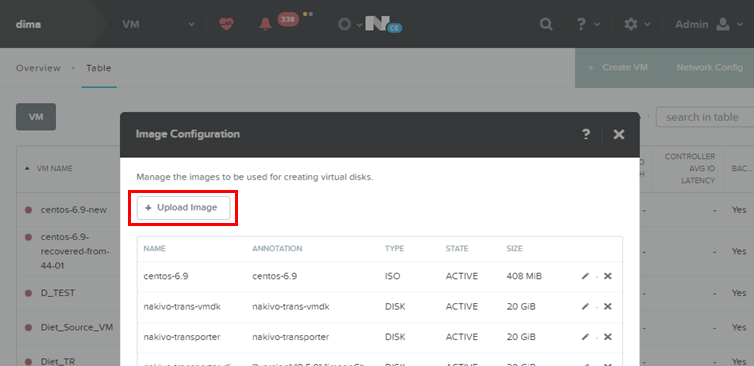Delete the nakivo-transporter image
Viewport: 754px width, 366px height.
click(x=608, y=337)
